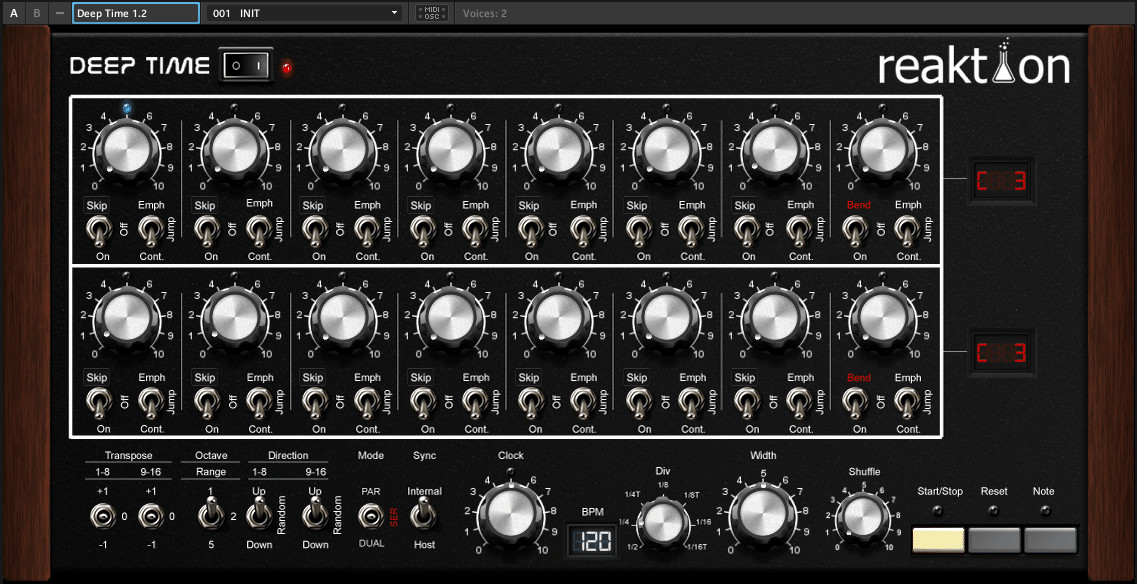Click the Clock knob

pyautogui.click(x=511, y=513)
